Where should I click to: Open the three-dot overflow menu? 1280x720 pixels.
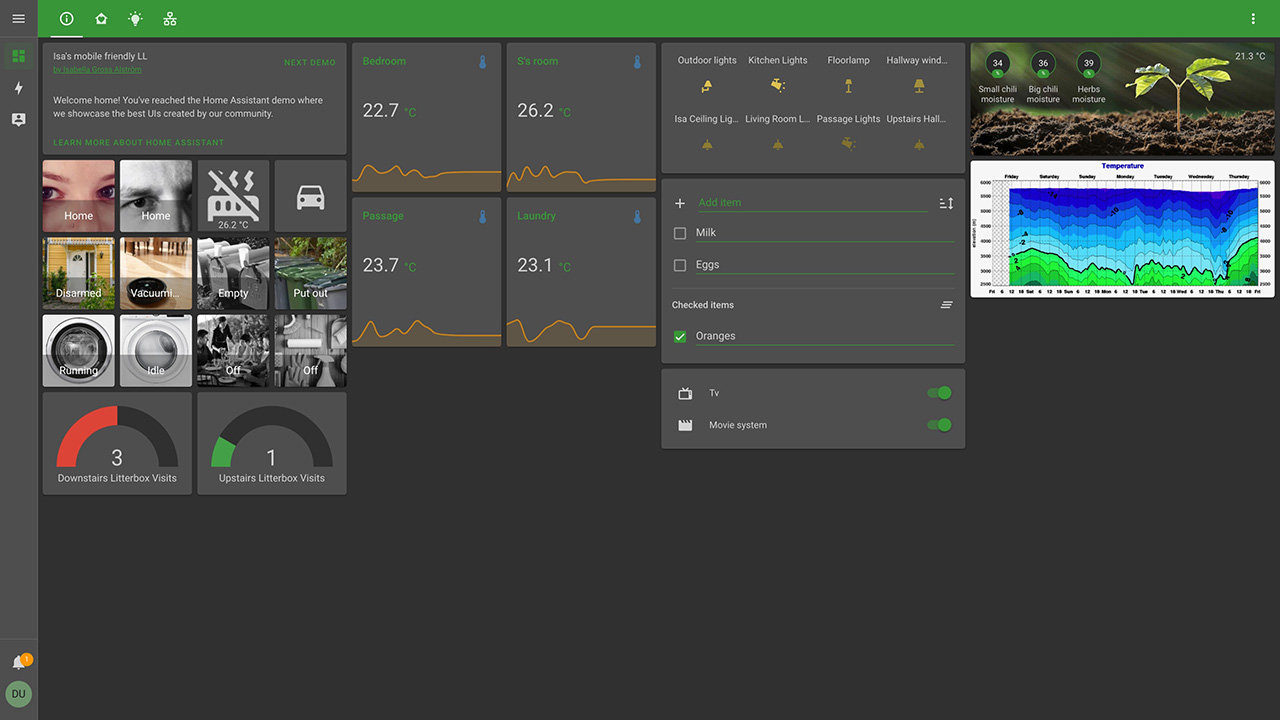(x=1253, y=18)
